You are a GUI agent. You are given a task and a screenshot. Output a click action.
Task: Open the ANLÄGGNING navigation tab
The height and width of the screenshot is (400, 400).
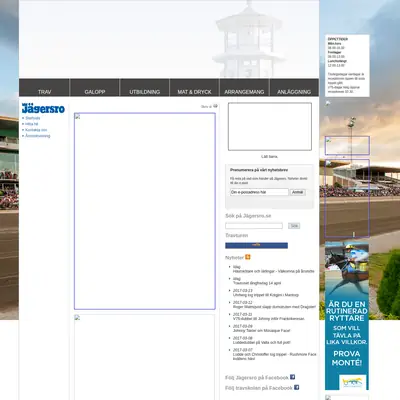point(294,88)
